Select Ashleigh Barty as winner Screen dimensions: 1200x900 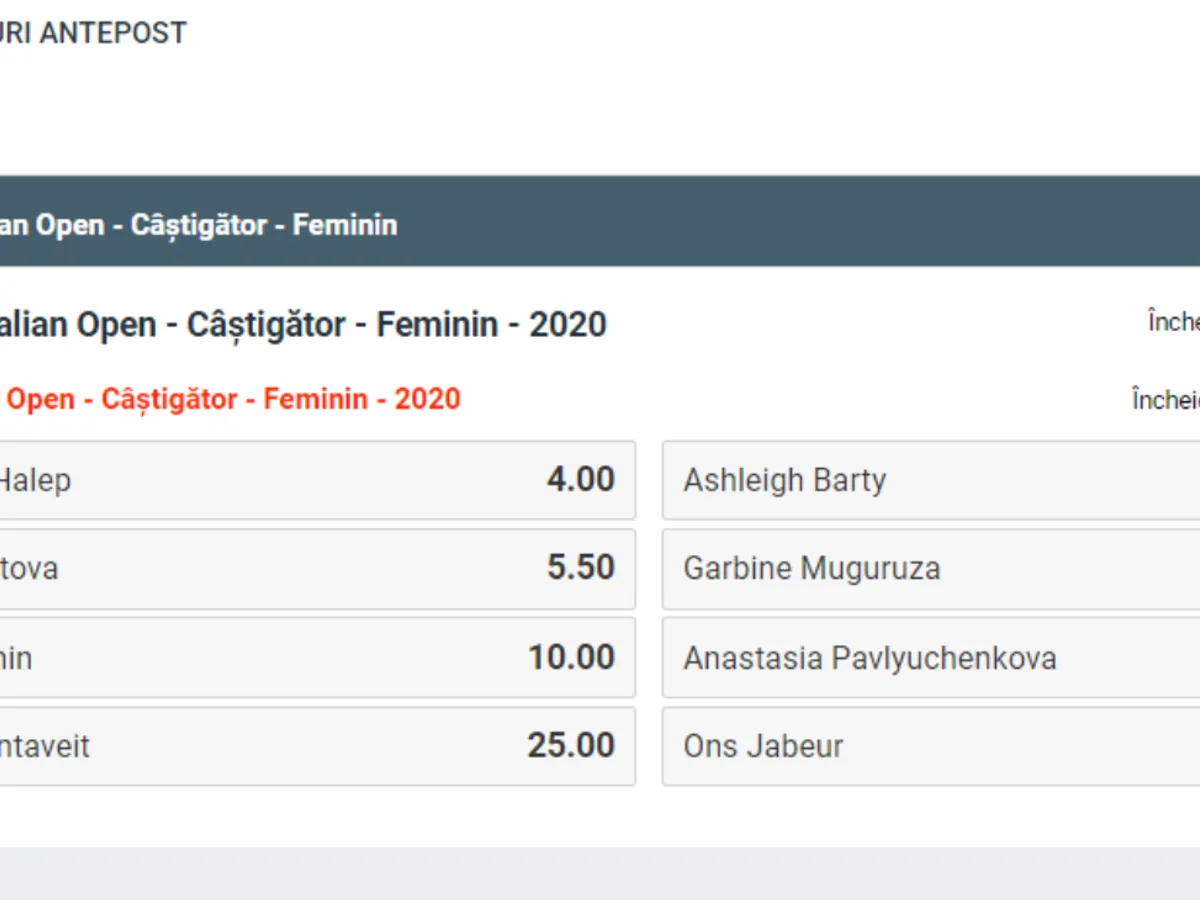785,481
